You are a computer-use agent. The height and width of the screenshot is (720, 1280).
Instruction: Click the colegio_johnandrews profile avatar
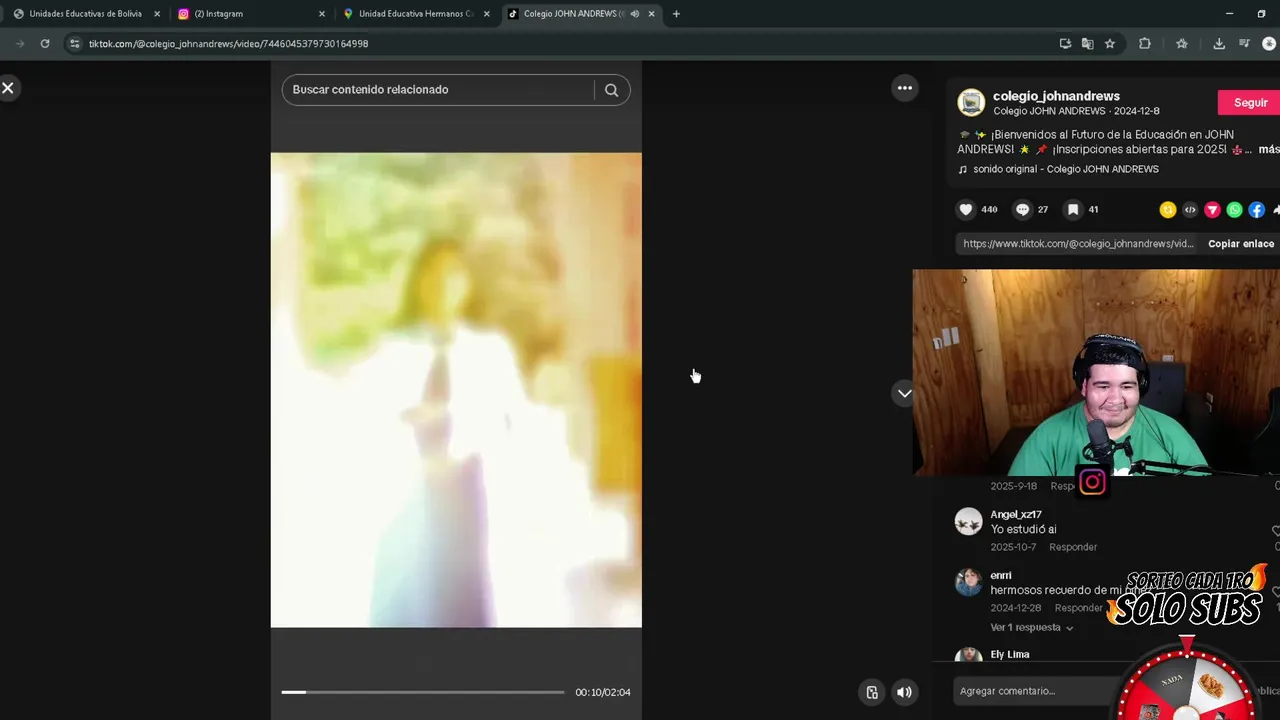(x=971, y=103)
